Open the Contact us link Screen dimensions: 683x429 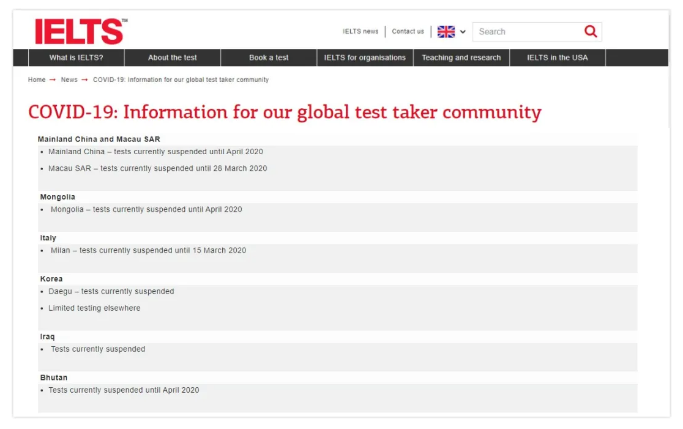[408, 31]
